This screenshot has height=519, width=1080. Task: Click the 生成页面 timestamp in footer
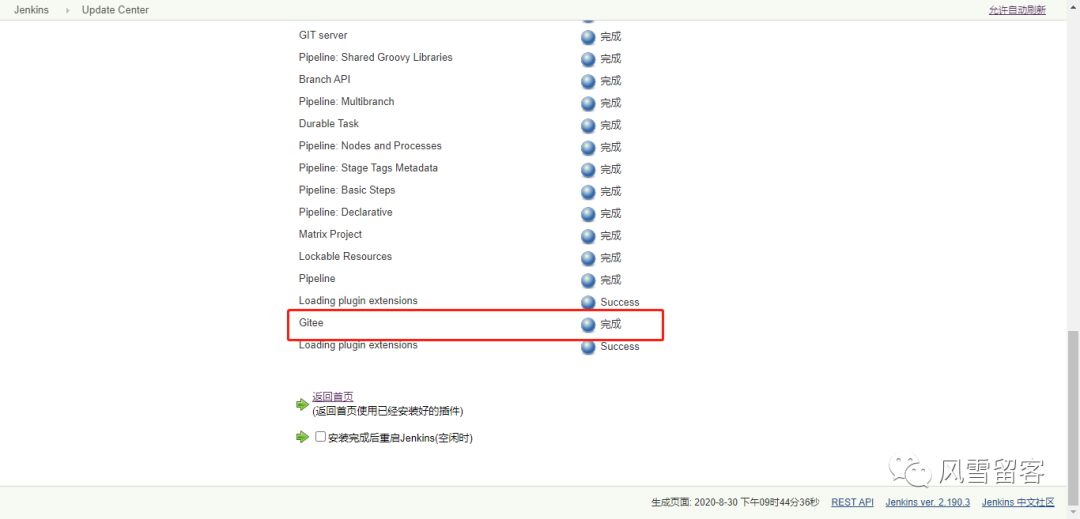click(735, 502)
